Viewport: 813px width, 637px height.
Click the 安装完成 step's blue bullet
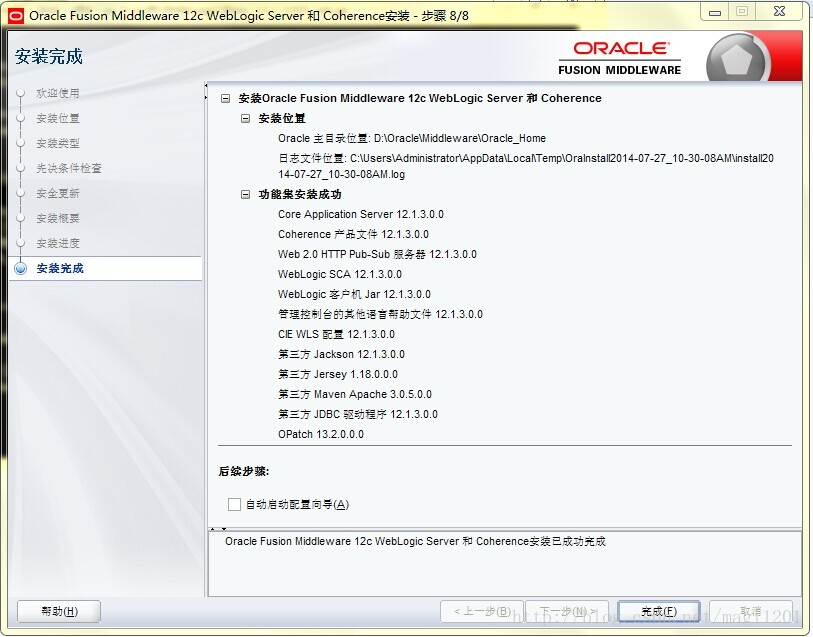[21, 268]
